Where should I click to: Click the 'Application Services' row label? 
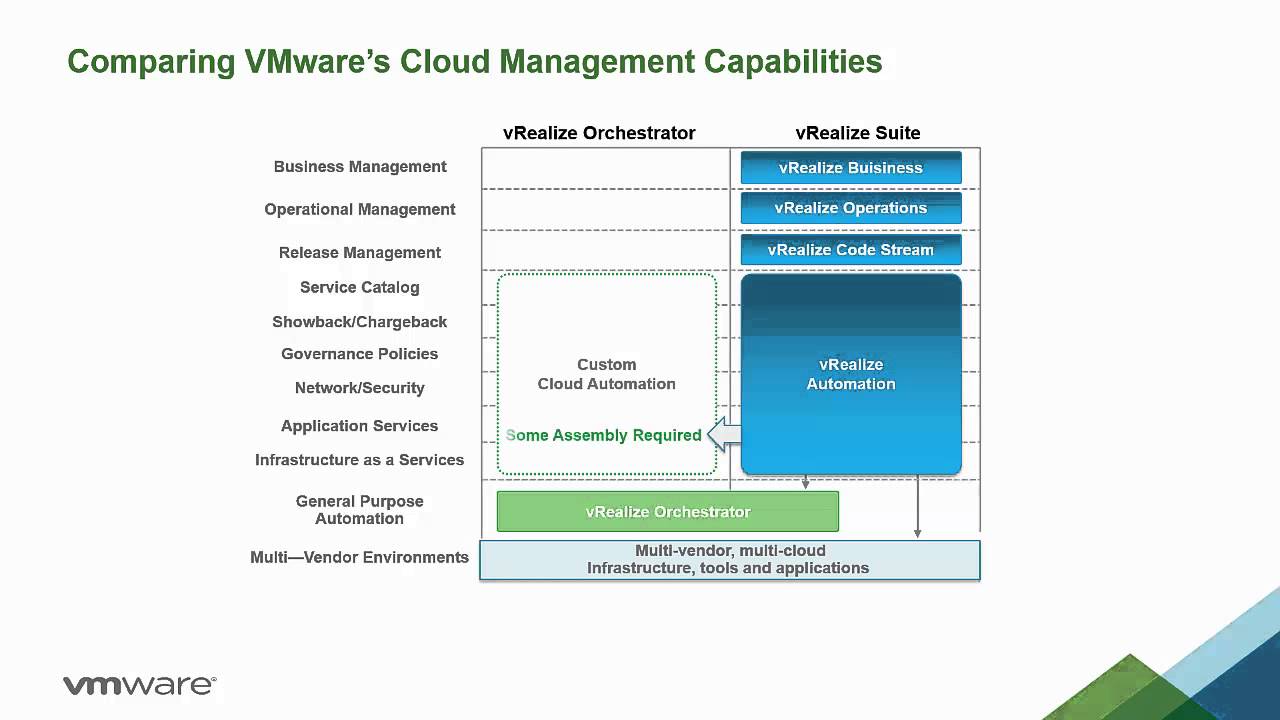tap(360, 426)
